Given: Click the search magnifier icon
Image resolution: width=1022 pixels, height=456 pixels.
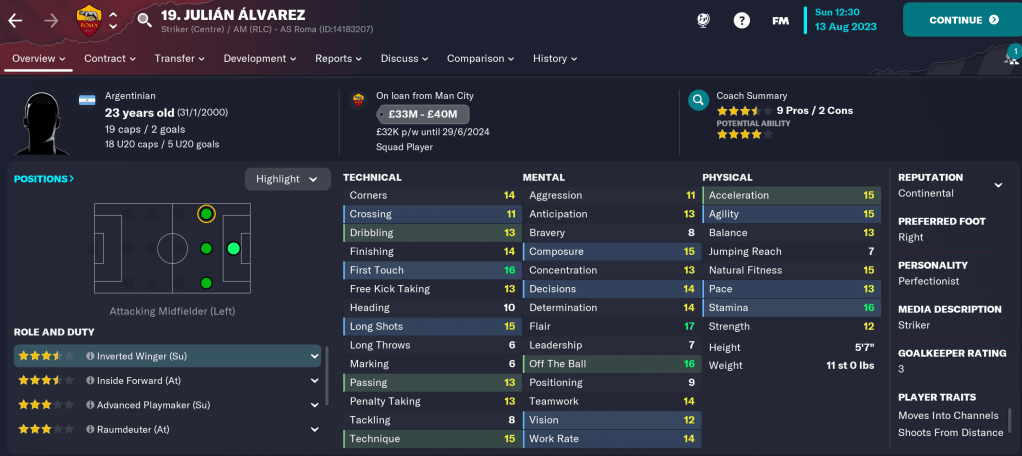Looking at the screenshot, I should point(144,20).
